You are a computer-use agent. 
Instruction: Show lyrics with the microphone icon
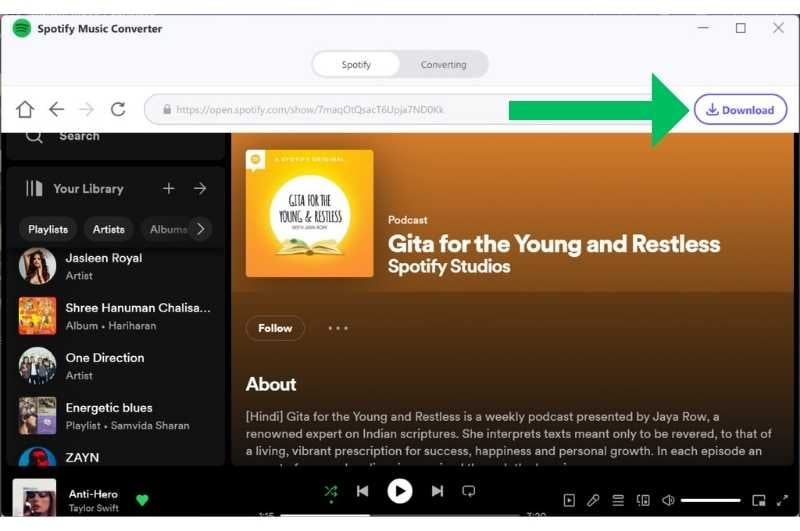593,500
